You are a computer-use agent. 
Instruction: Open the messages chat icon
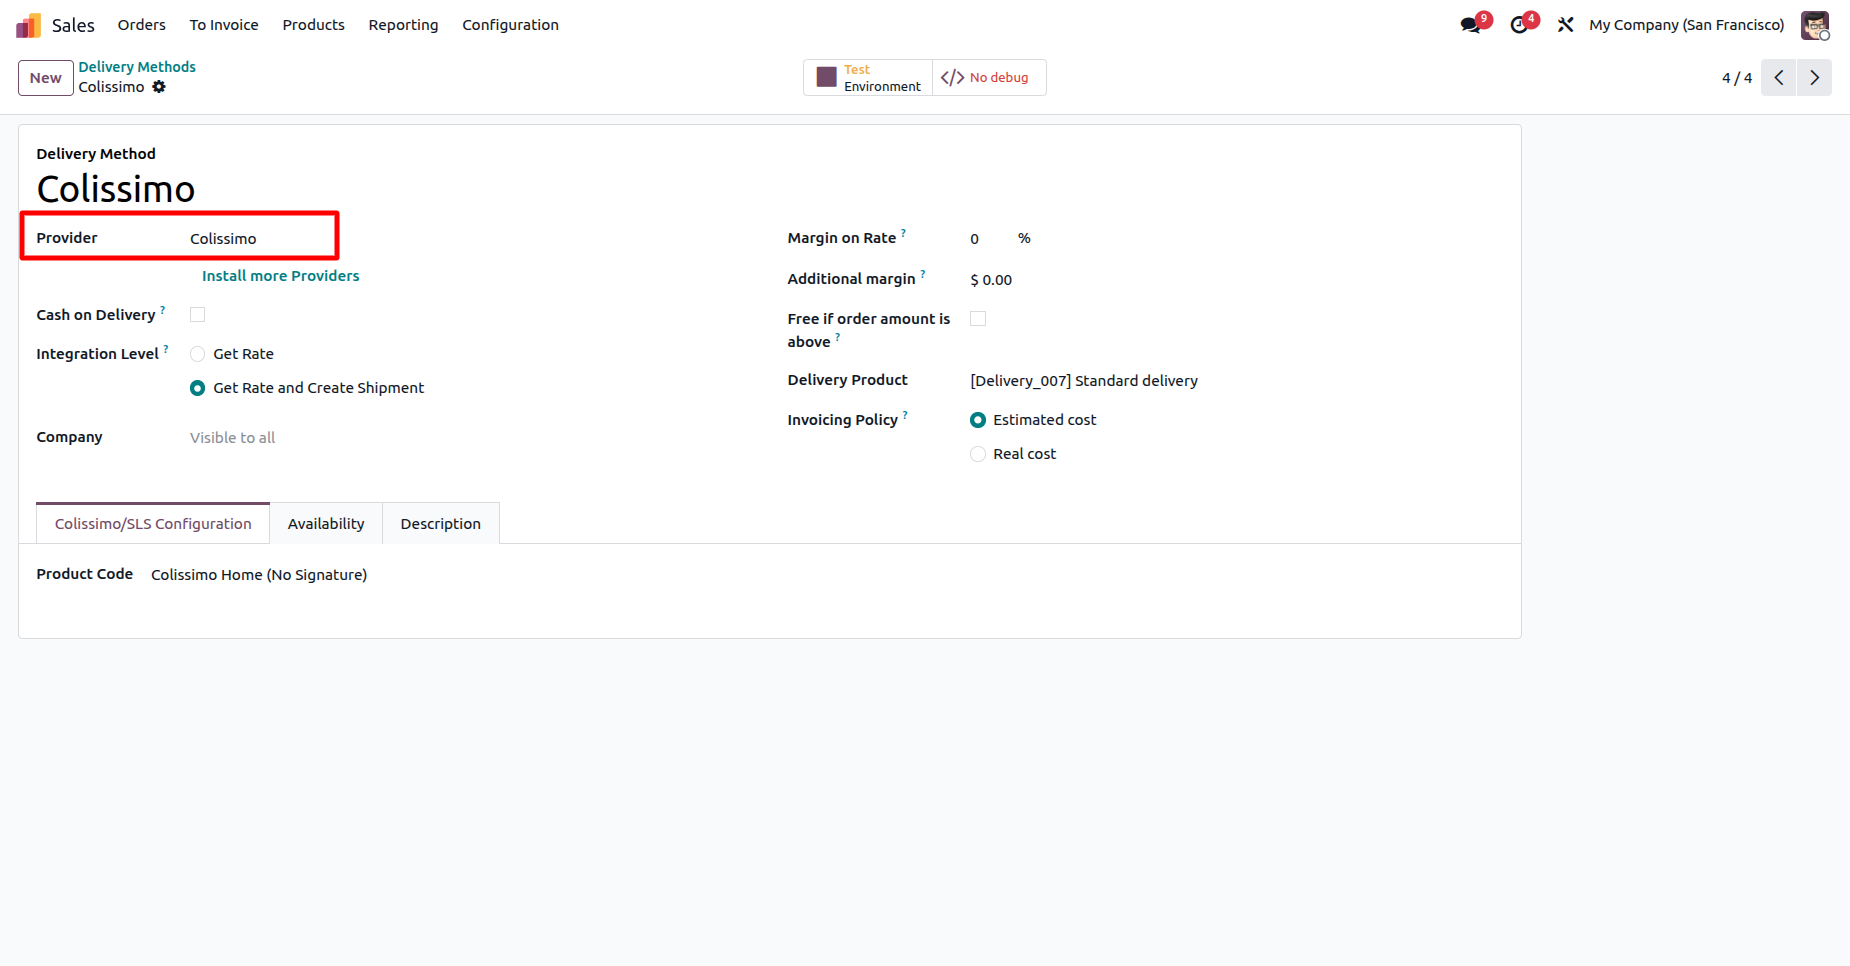coord(1470,25)
